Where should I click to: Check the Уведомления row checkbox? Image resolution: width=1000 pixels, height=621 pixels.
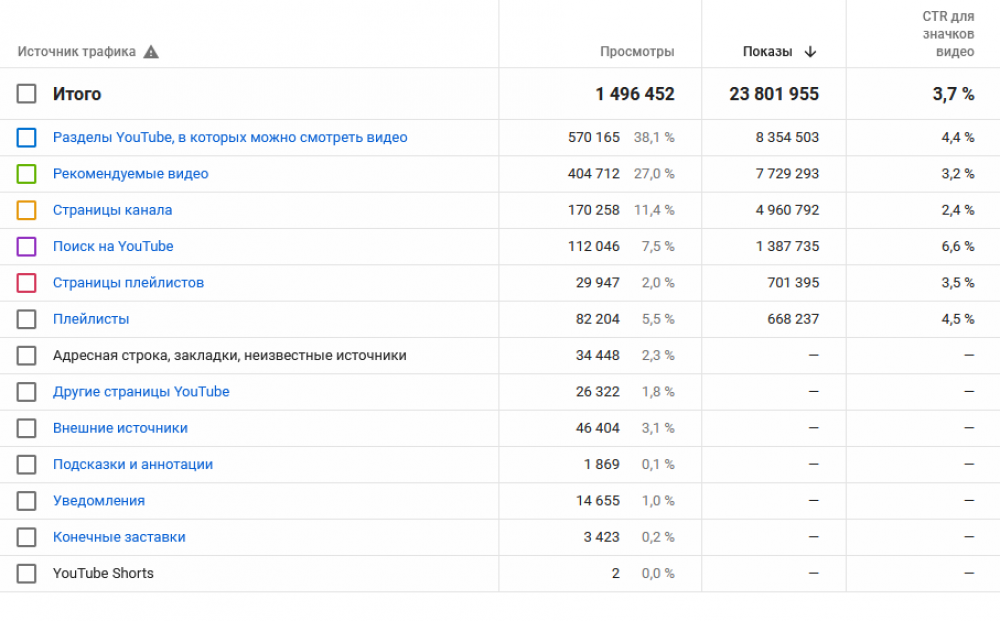pos(27,501)
